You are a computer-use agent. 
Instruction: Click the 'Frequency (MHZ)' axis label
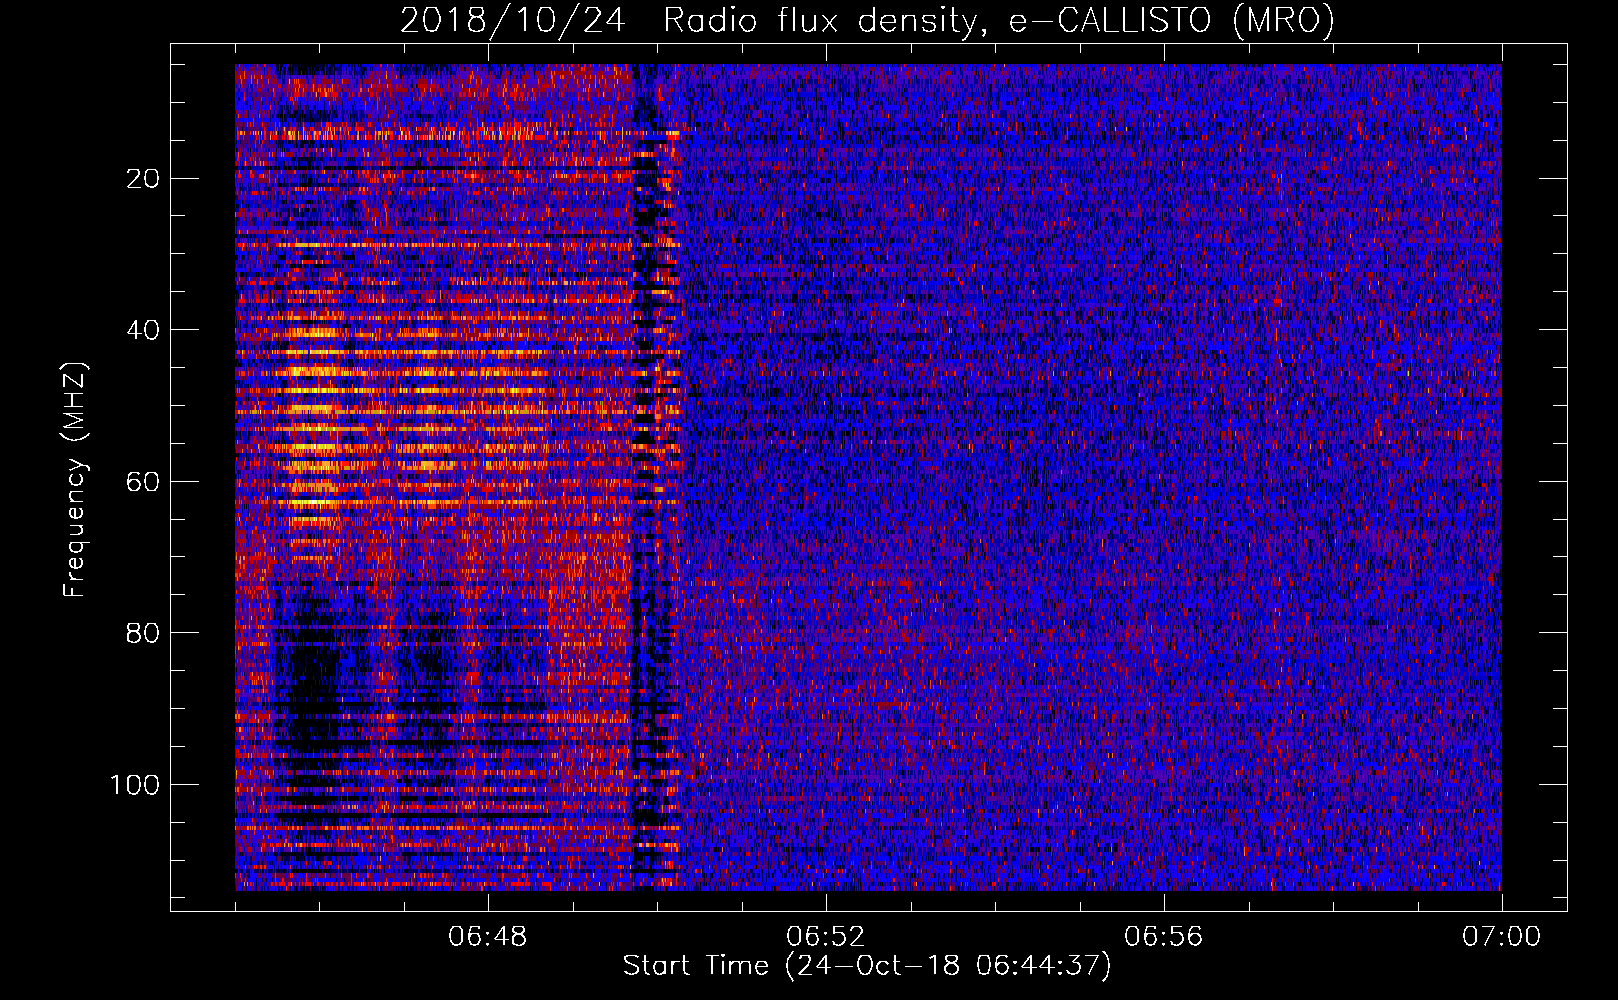(75, 480)
